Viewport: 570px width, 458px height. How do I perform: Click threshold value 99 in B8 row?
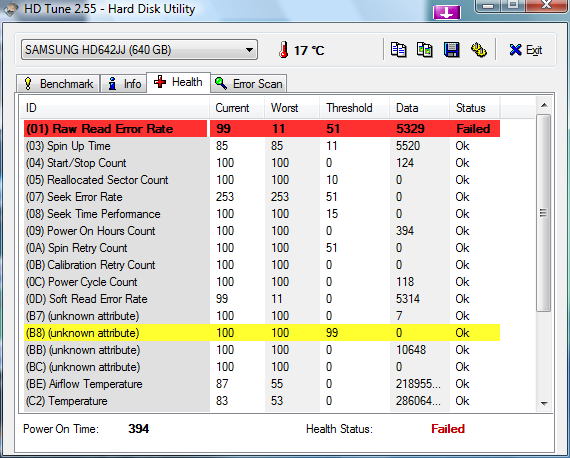332,333
